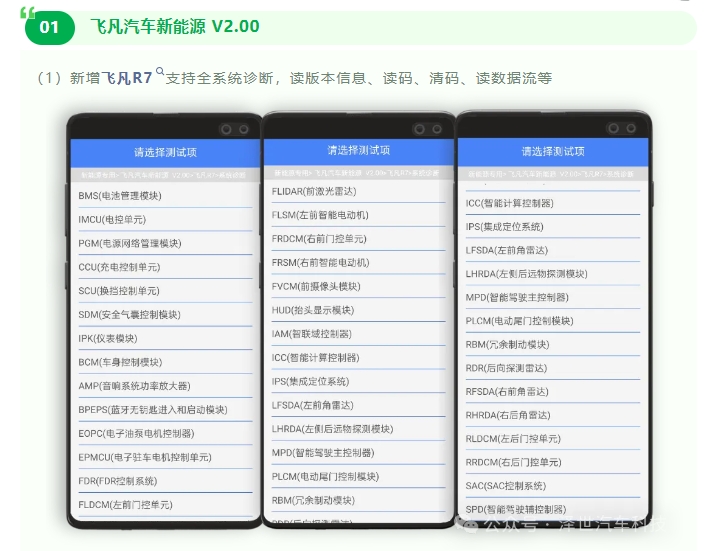Tap FLIDAR(前激光雷达) list item
The width and height of the screenshot is (727, 551).
pos(358,191)
